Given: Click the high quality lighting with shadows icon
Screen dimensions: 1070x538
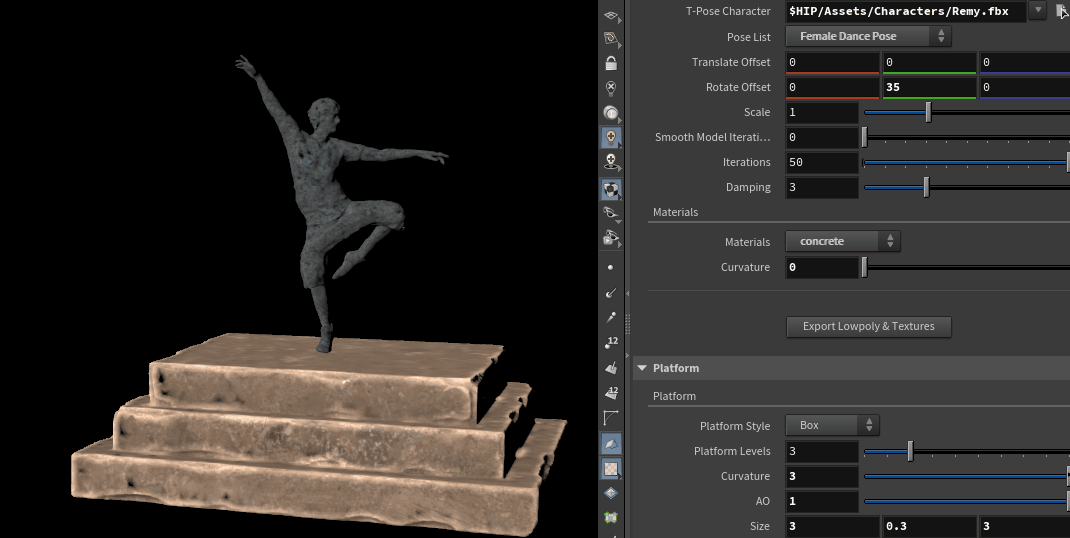Looking at the screenshot, I should click(611, 162).
